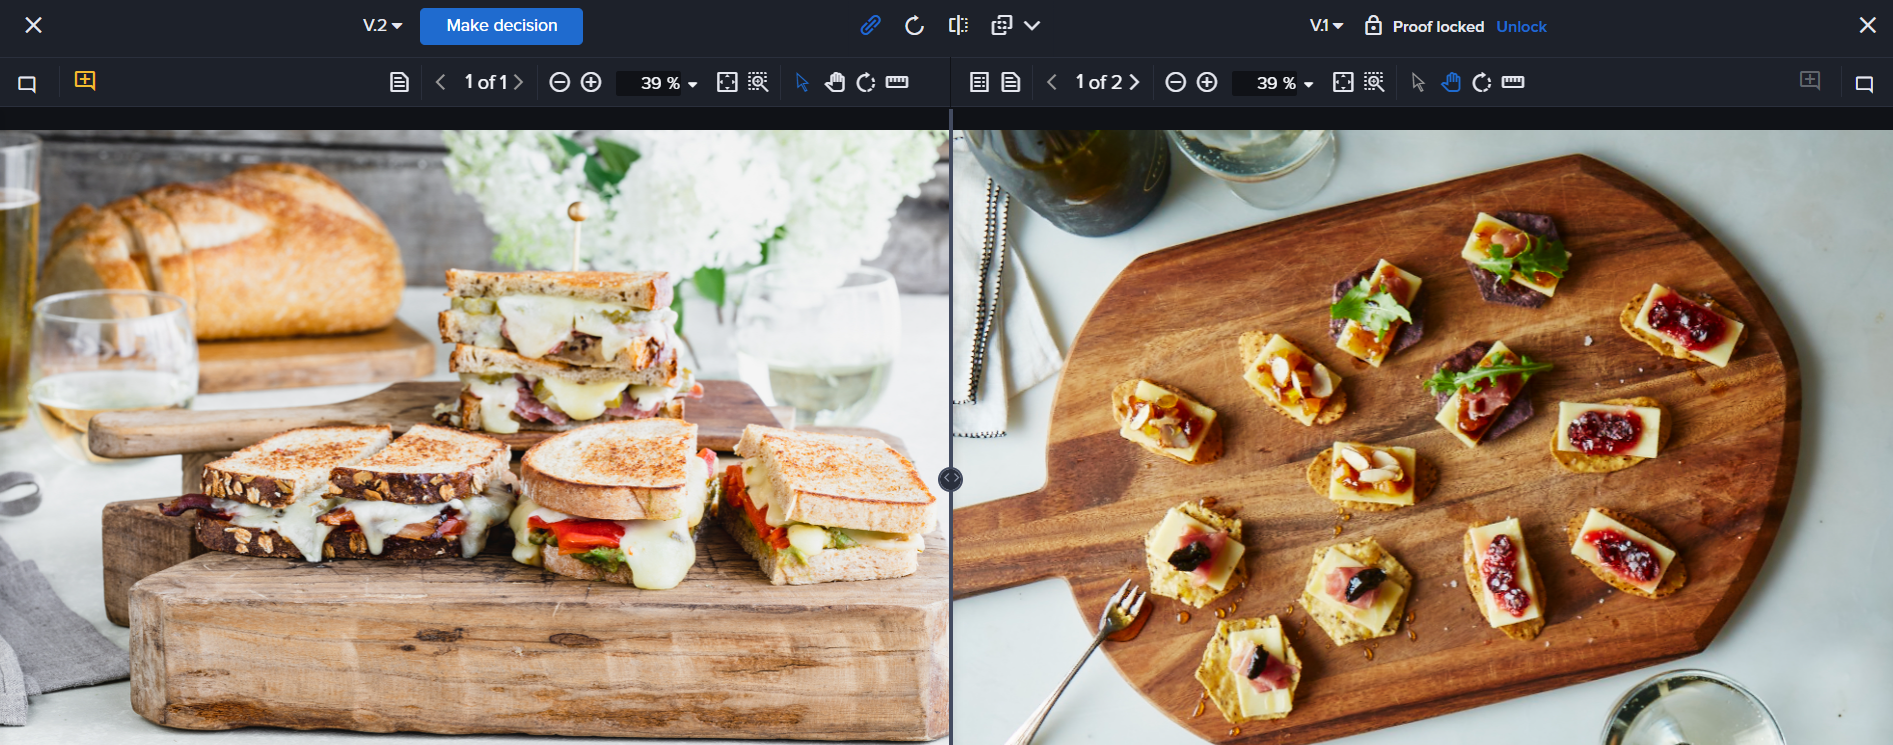Screen dimensions: 1893x745
Task: Close the left V.2 proof pane
Action: [33, 25]
